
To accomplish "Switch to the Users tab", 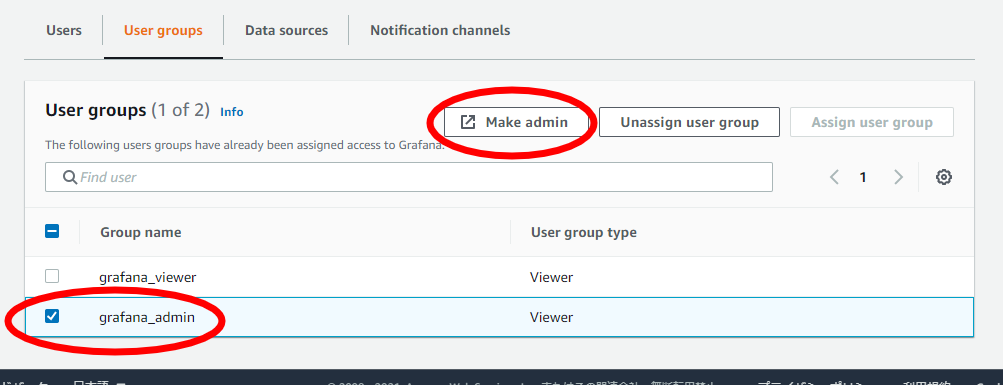I will [64, 30].
